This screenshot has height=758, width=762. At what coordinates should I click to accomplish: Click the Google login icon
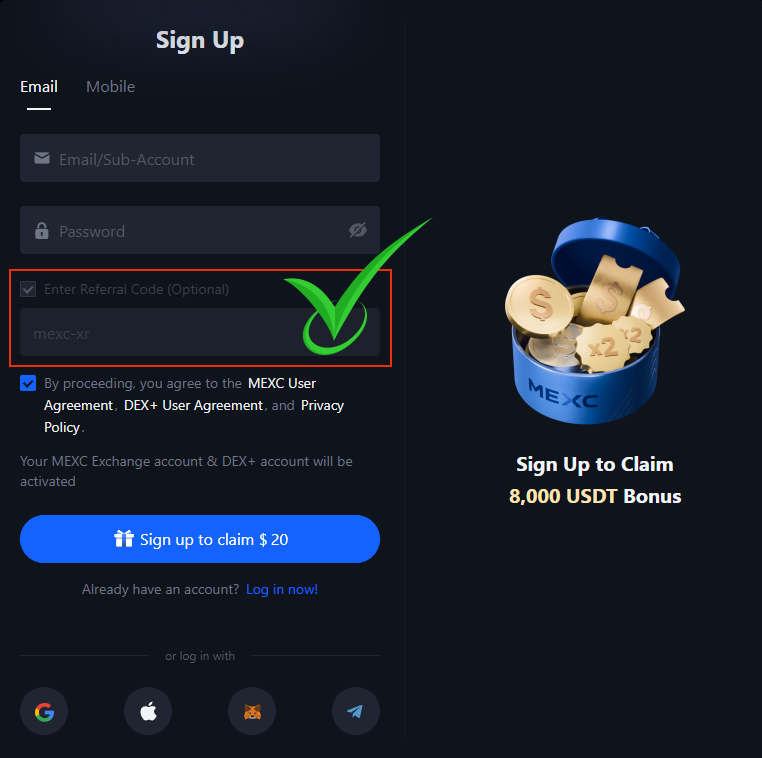pyautogui.click(x=44, y=711)
